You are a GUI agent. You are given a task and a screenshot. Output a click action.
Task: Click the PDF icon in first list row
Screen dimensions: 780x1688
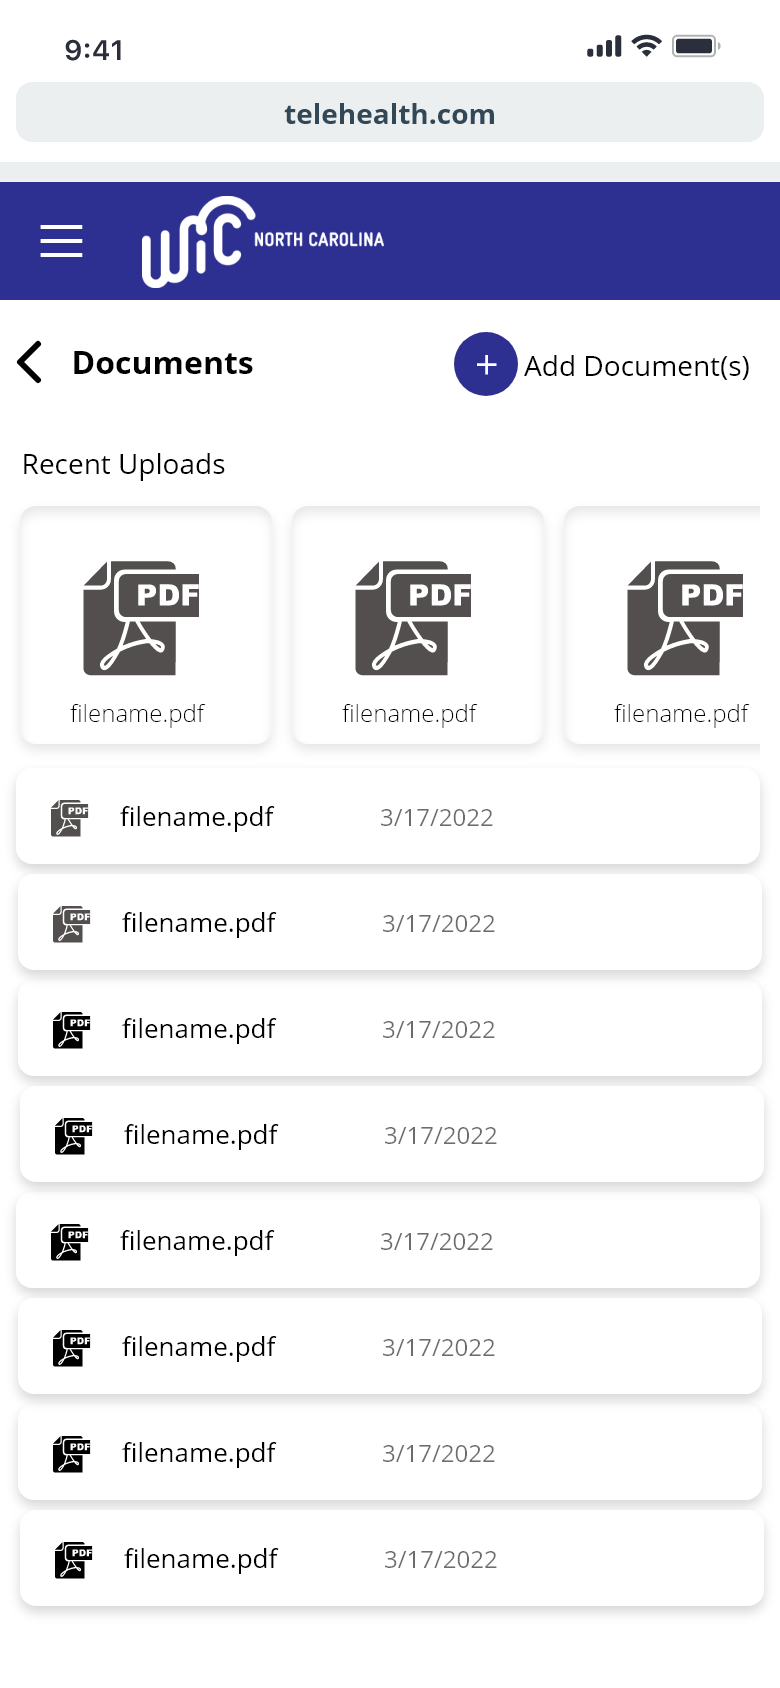pos(70,817)
